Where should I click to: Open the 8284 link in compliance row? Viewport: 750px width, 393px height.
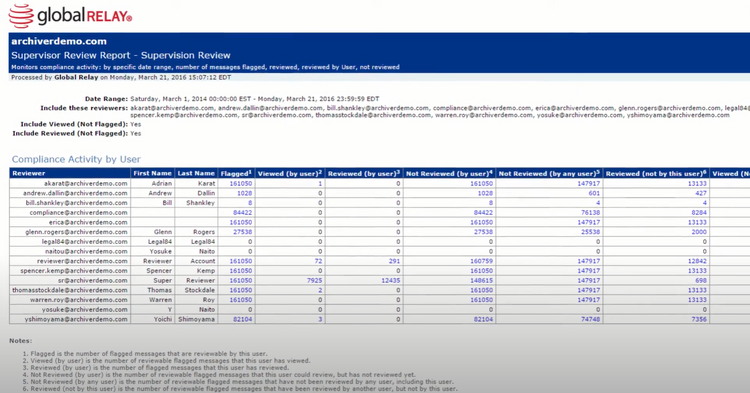(699, 212)
